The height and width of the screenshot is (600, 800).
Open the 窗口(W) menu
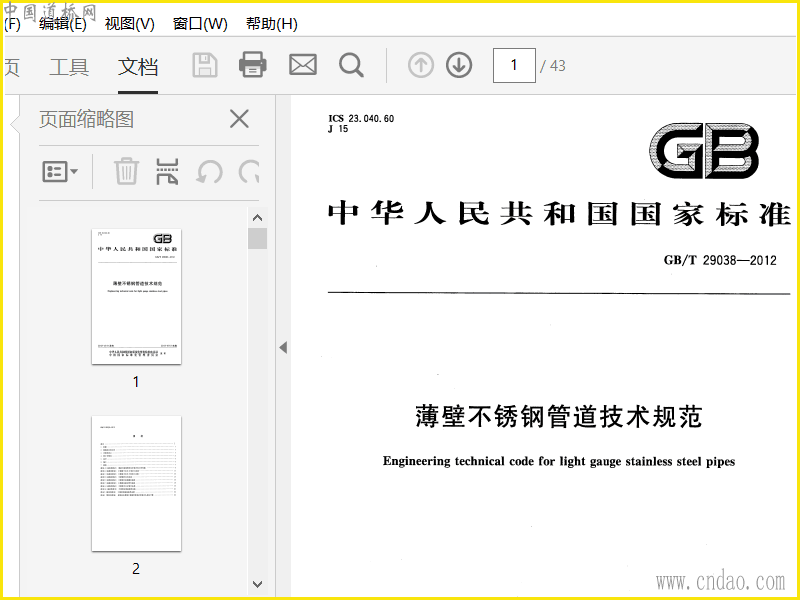[200, 23]
